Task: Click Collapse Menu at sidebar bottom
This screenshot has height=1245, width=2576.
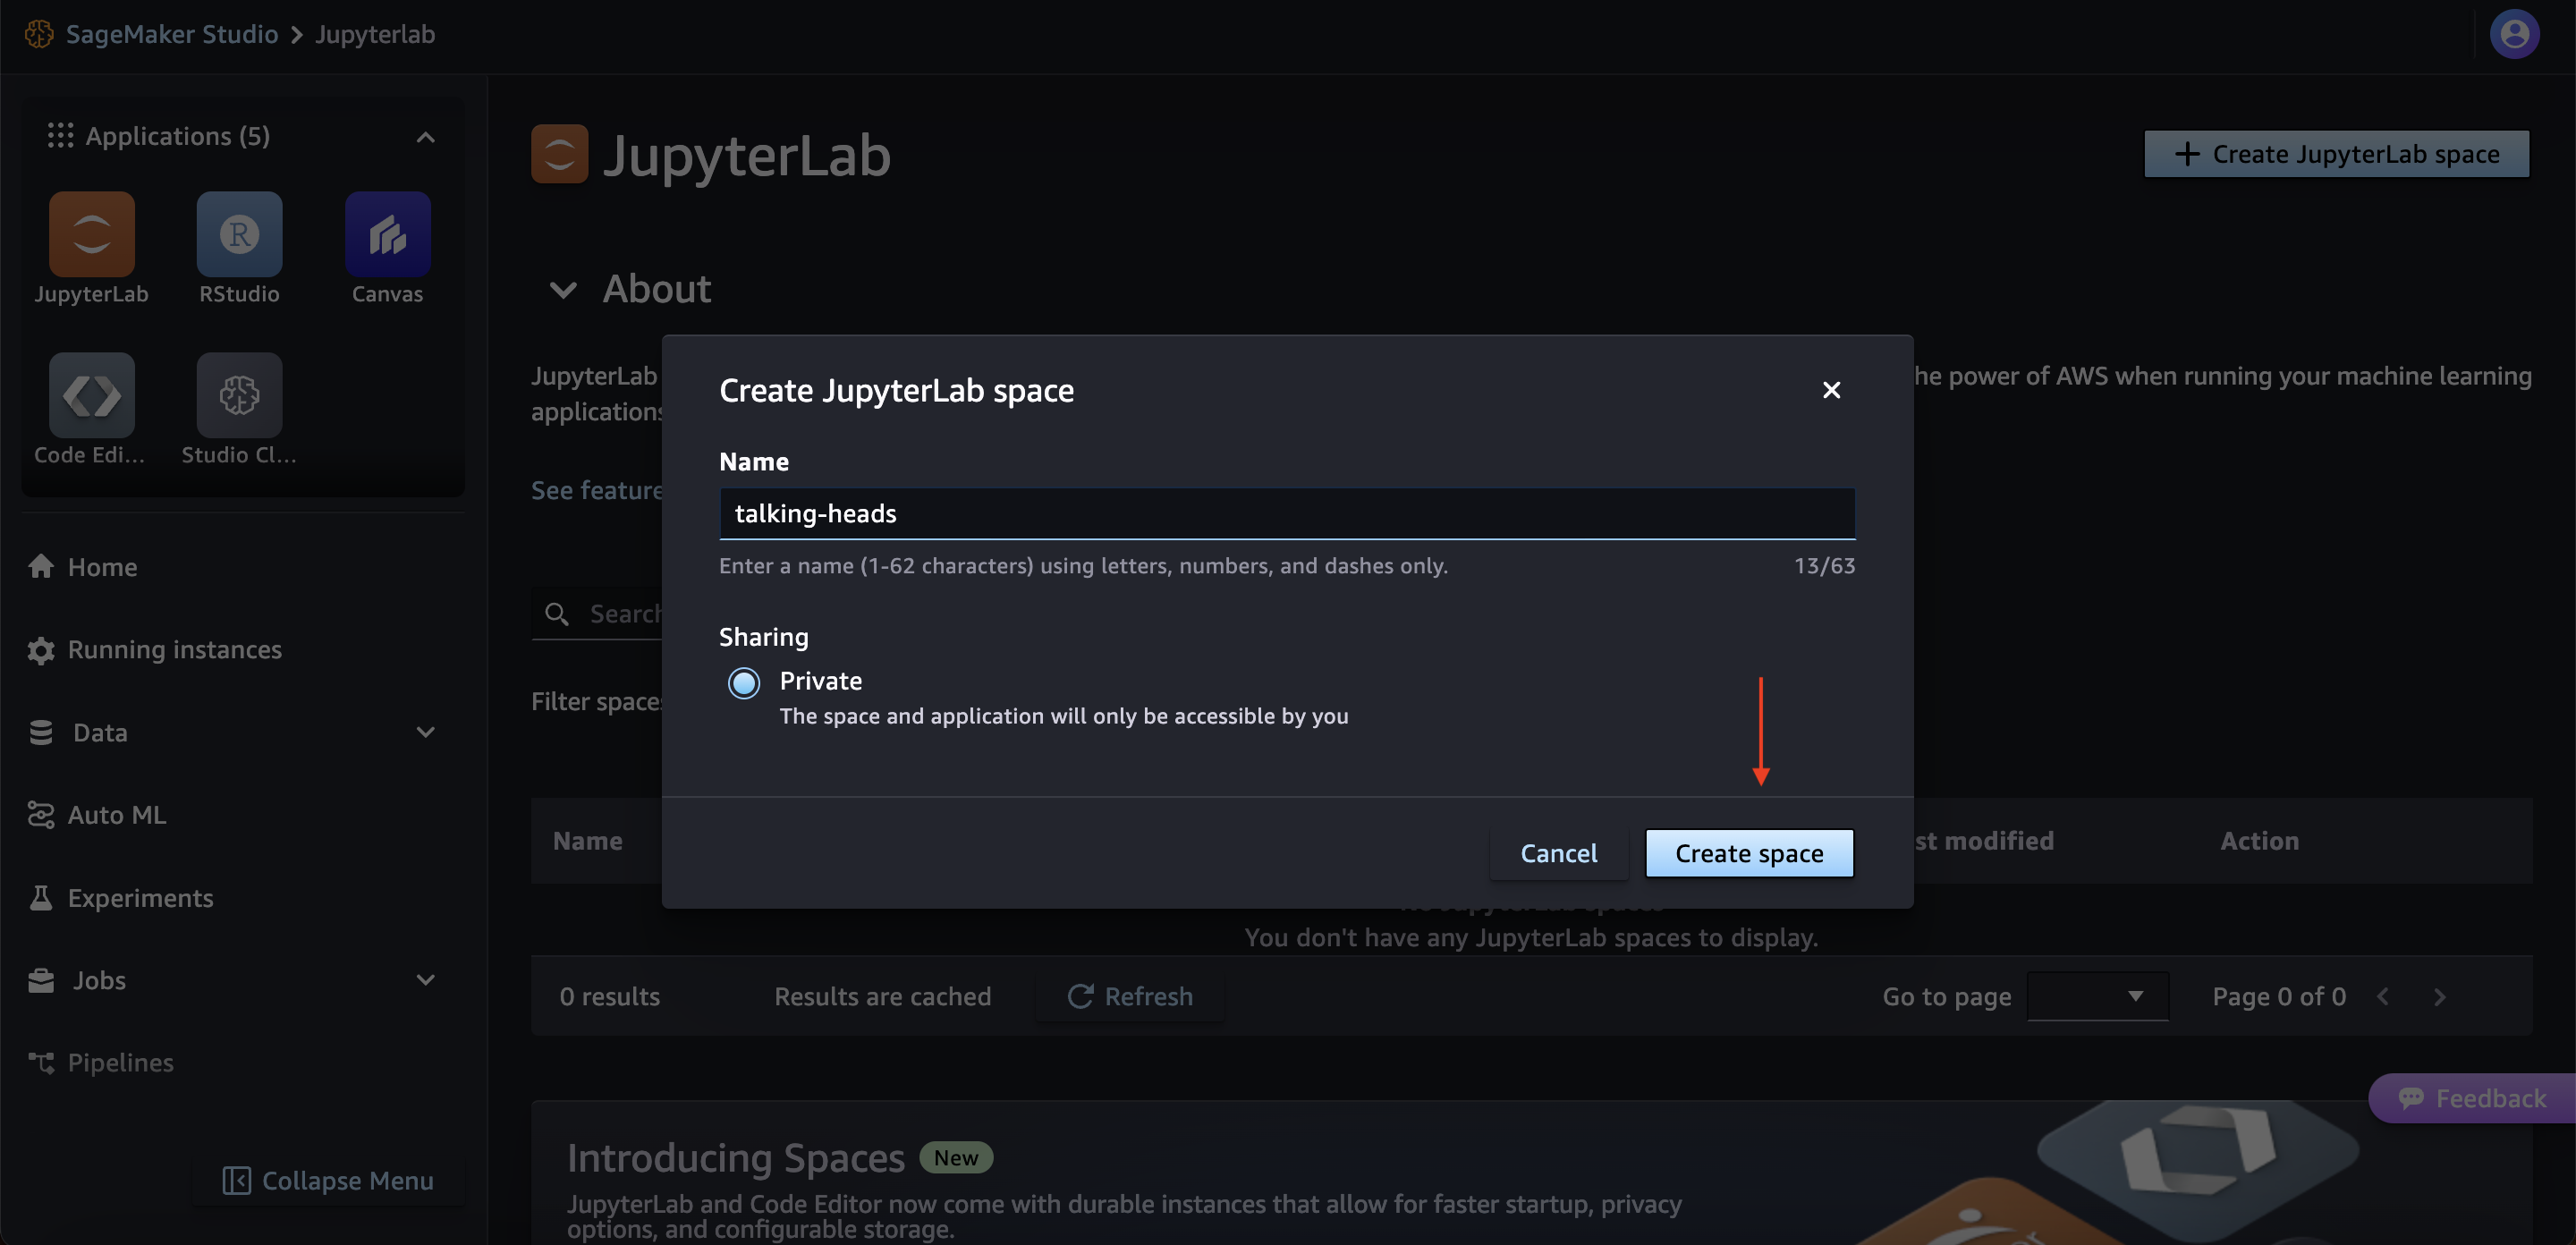Action: coord(328,1180)
